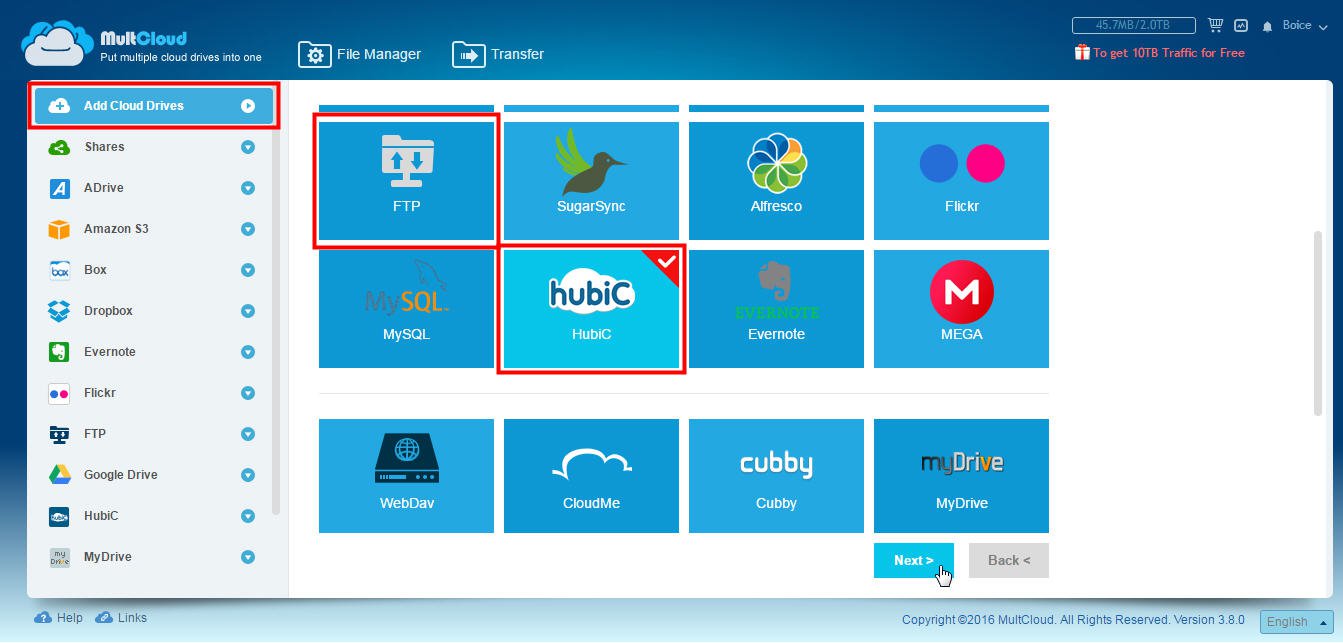Expand the ADrive dropdown arrow
This screenshot has width=1343, height=643.
[248, 188]
